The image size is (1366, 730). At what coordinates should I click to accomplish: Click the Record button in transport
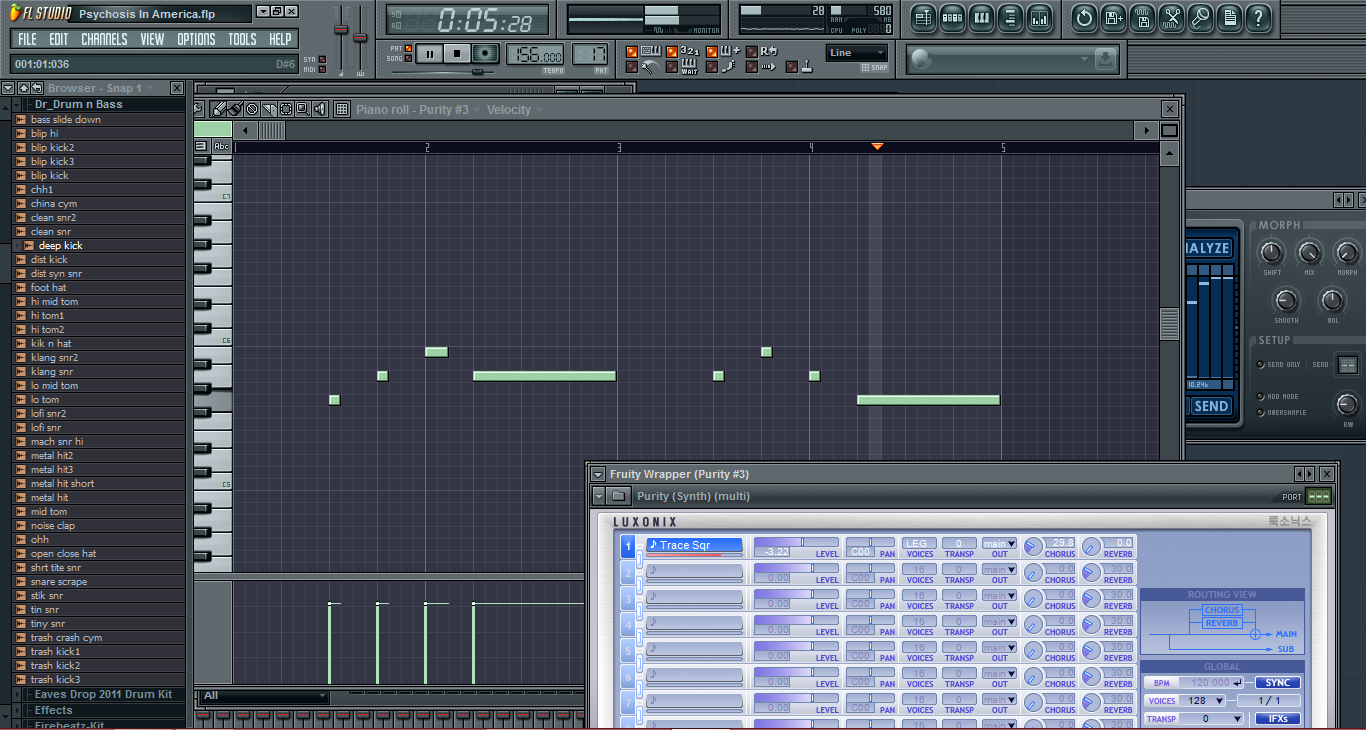486,54
